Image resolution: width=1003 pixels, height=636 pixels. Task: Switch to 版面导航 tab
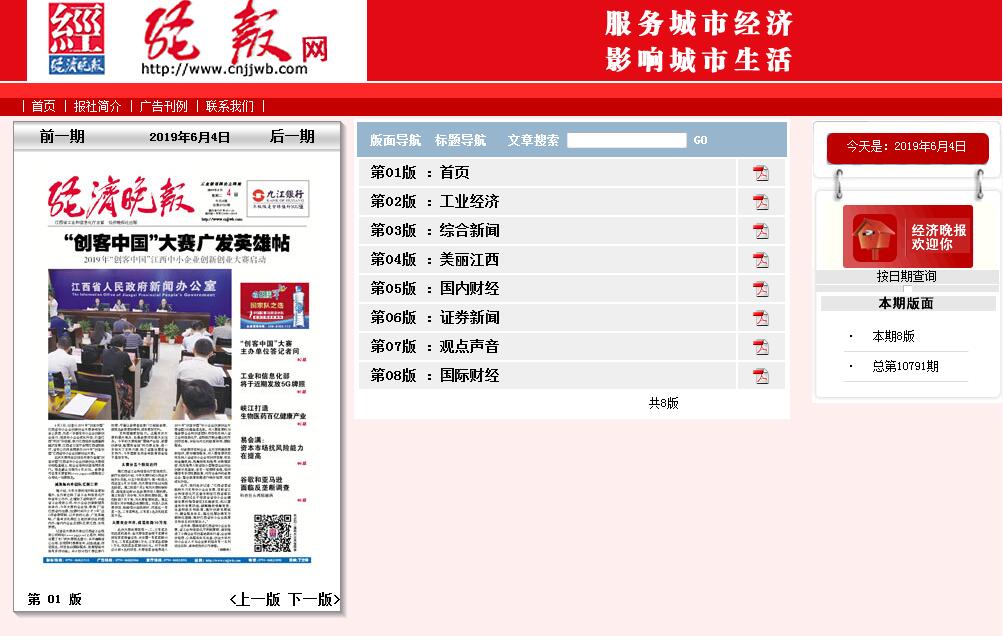[395, 140]
